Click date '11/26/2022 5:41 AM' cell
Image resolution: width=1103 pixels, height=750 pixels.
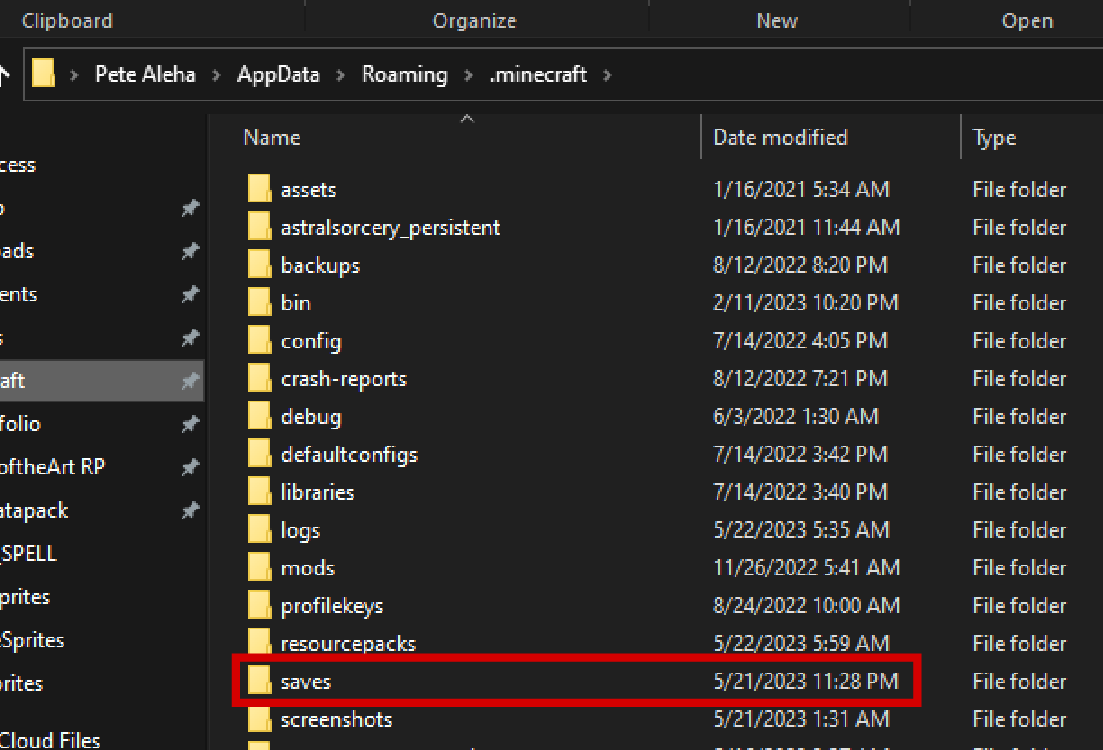807,568
